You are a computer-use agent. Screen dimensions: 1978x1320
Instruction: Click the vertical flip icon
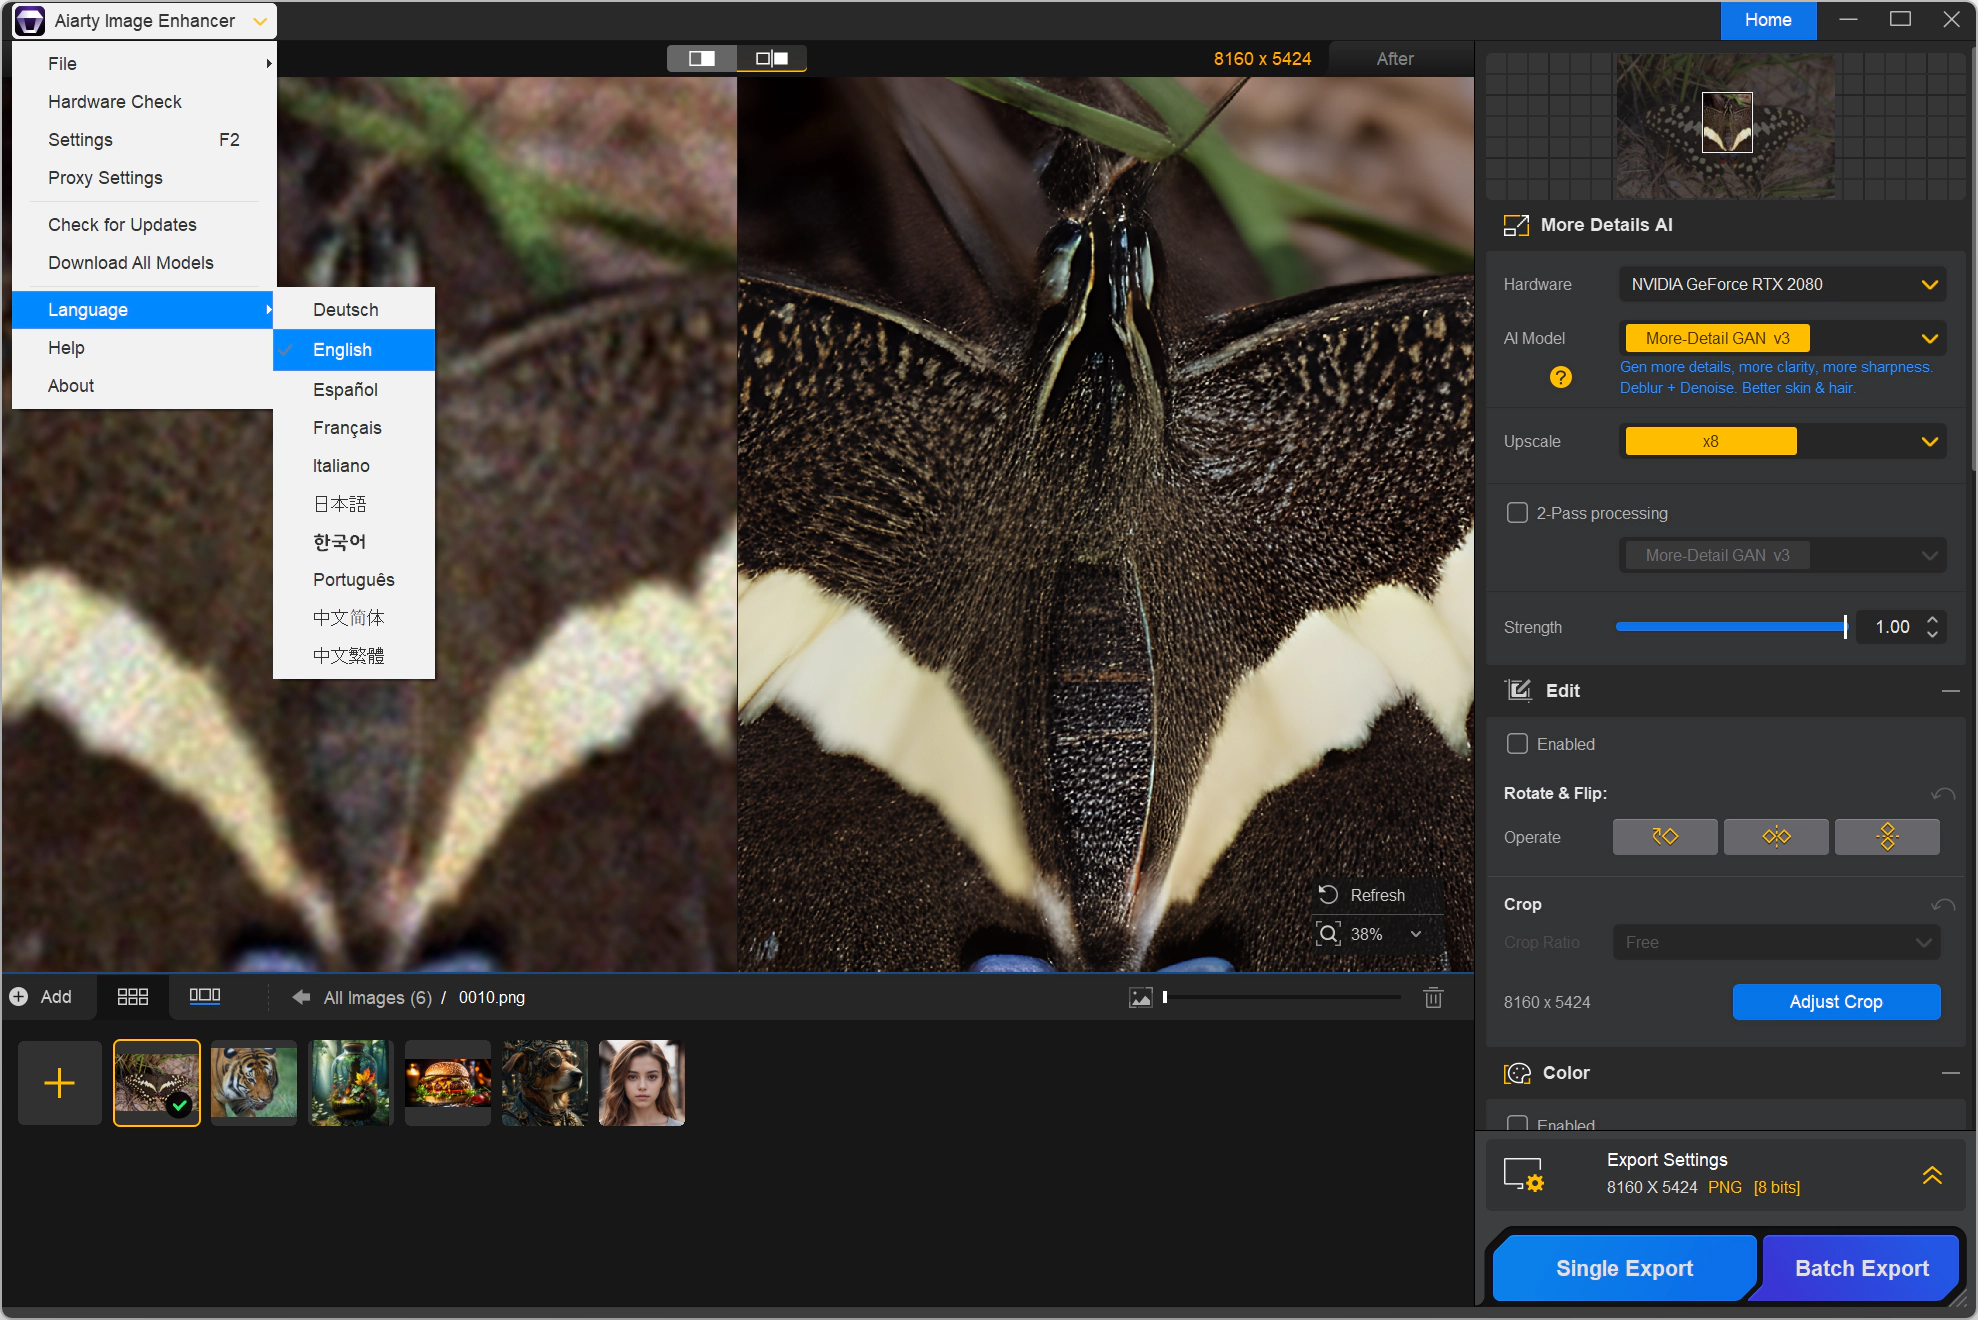[x=1887, y=837]
